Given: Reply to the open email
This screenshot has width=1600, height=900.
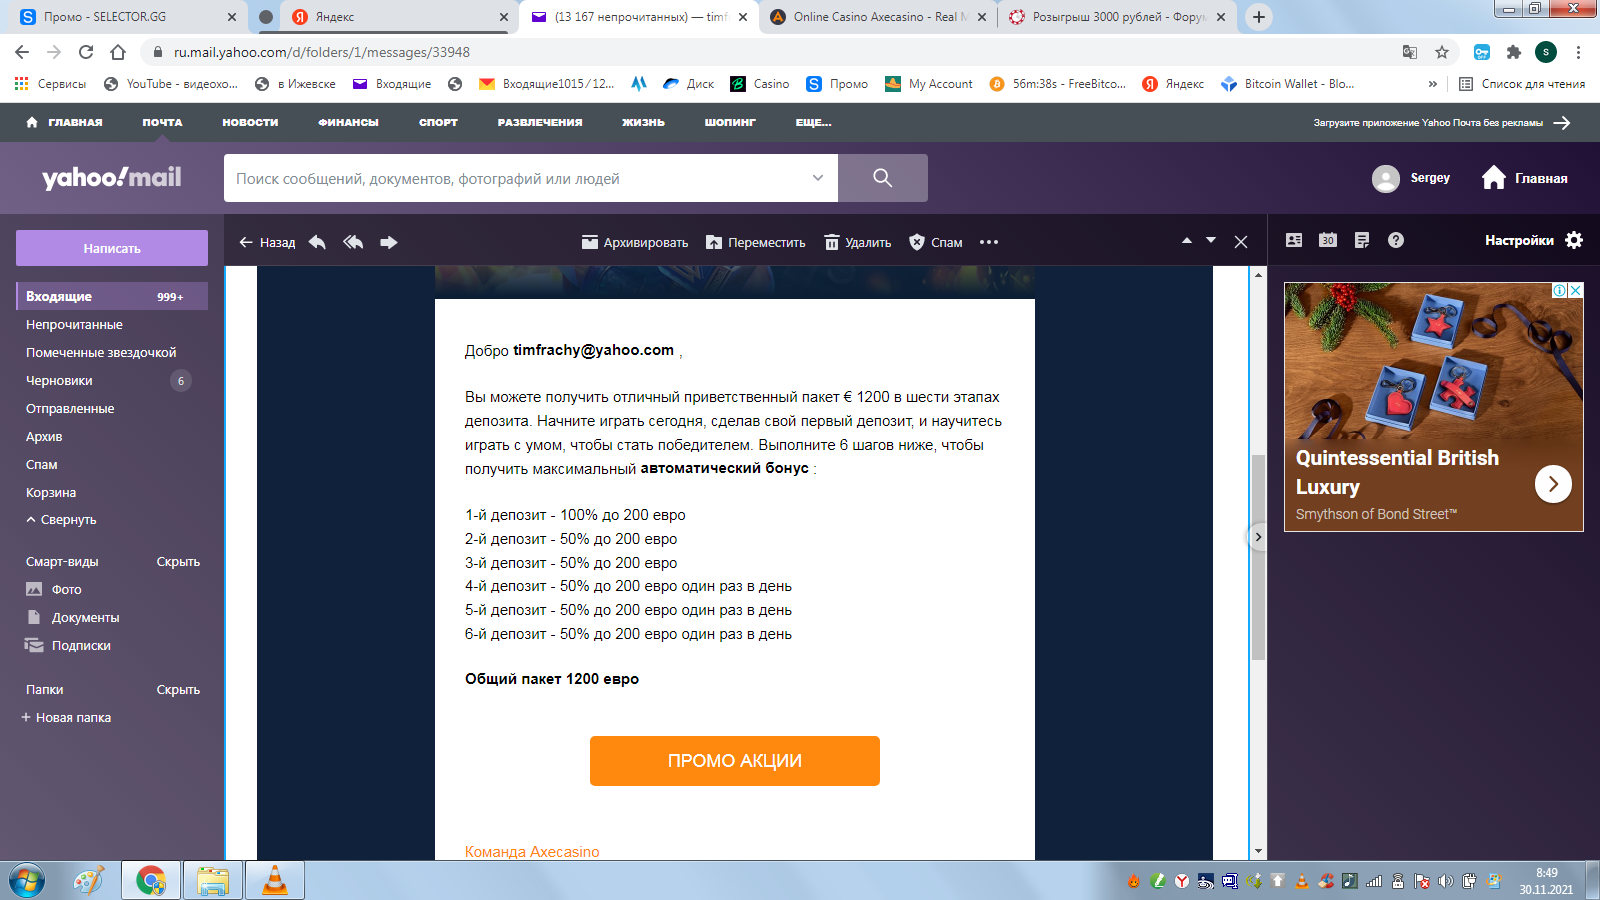Looking at the screenshot, I should point(317,242).
